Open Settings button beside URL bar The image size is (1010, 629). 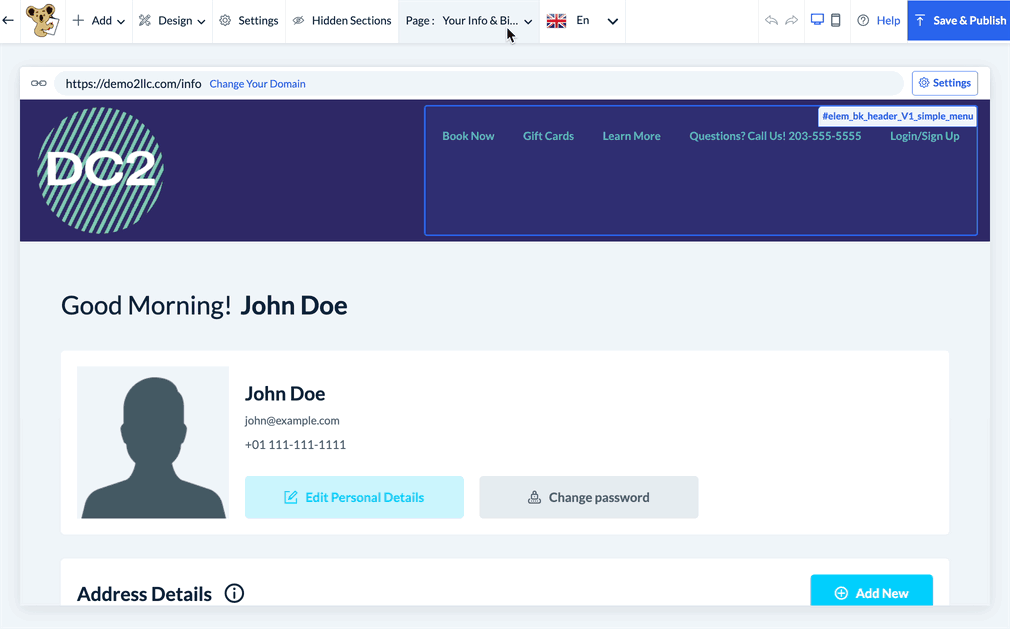944,83
